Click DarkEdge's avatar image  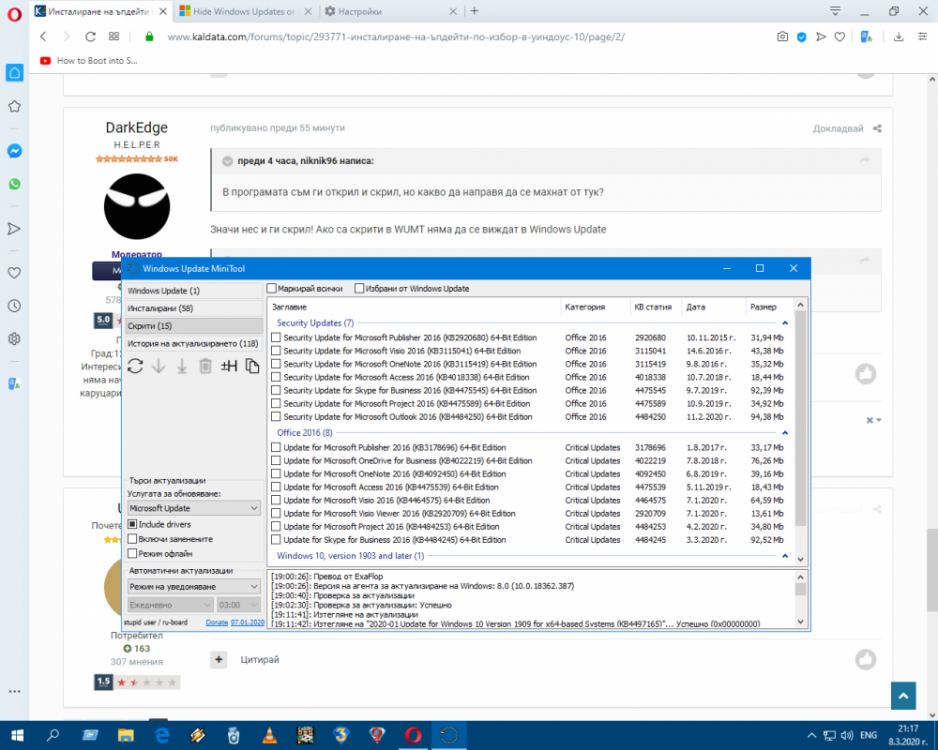click(137, 207)
